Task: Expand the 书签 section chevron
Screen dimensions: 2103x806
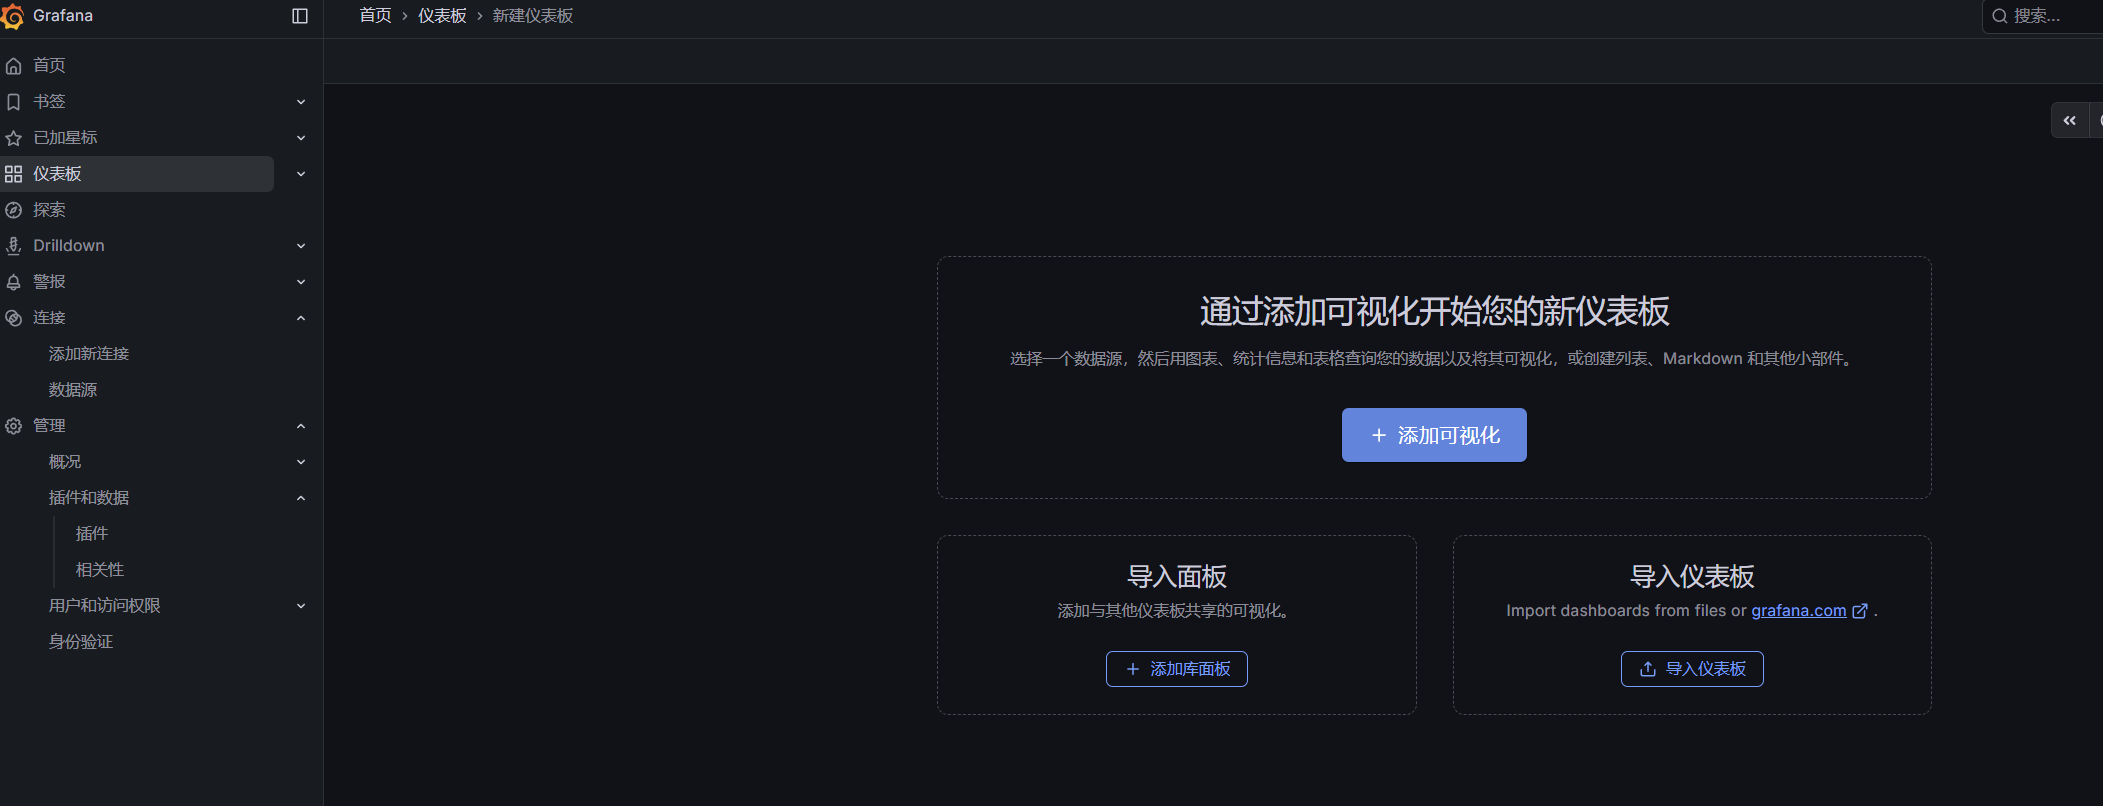Action: (x=301, y=102)
